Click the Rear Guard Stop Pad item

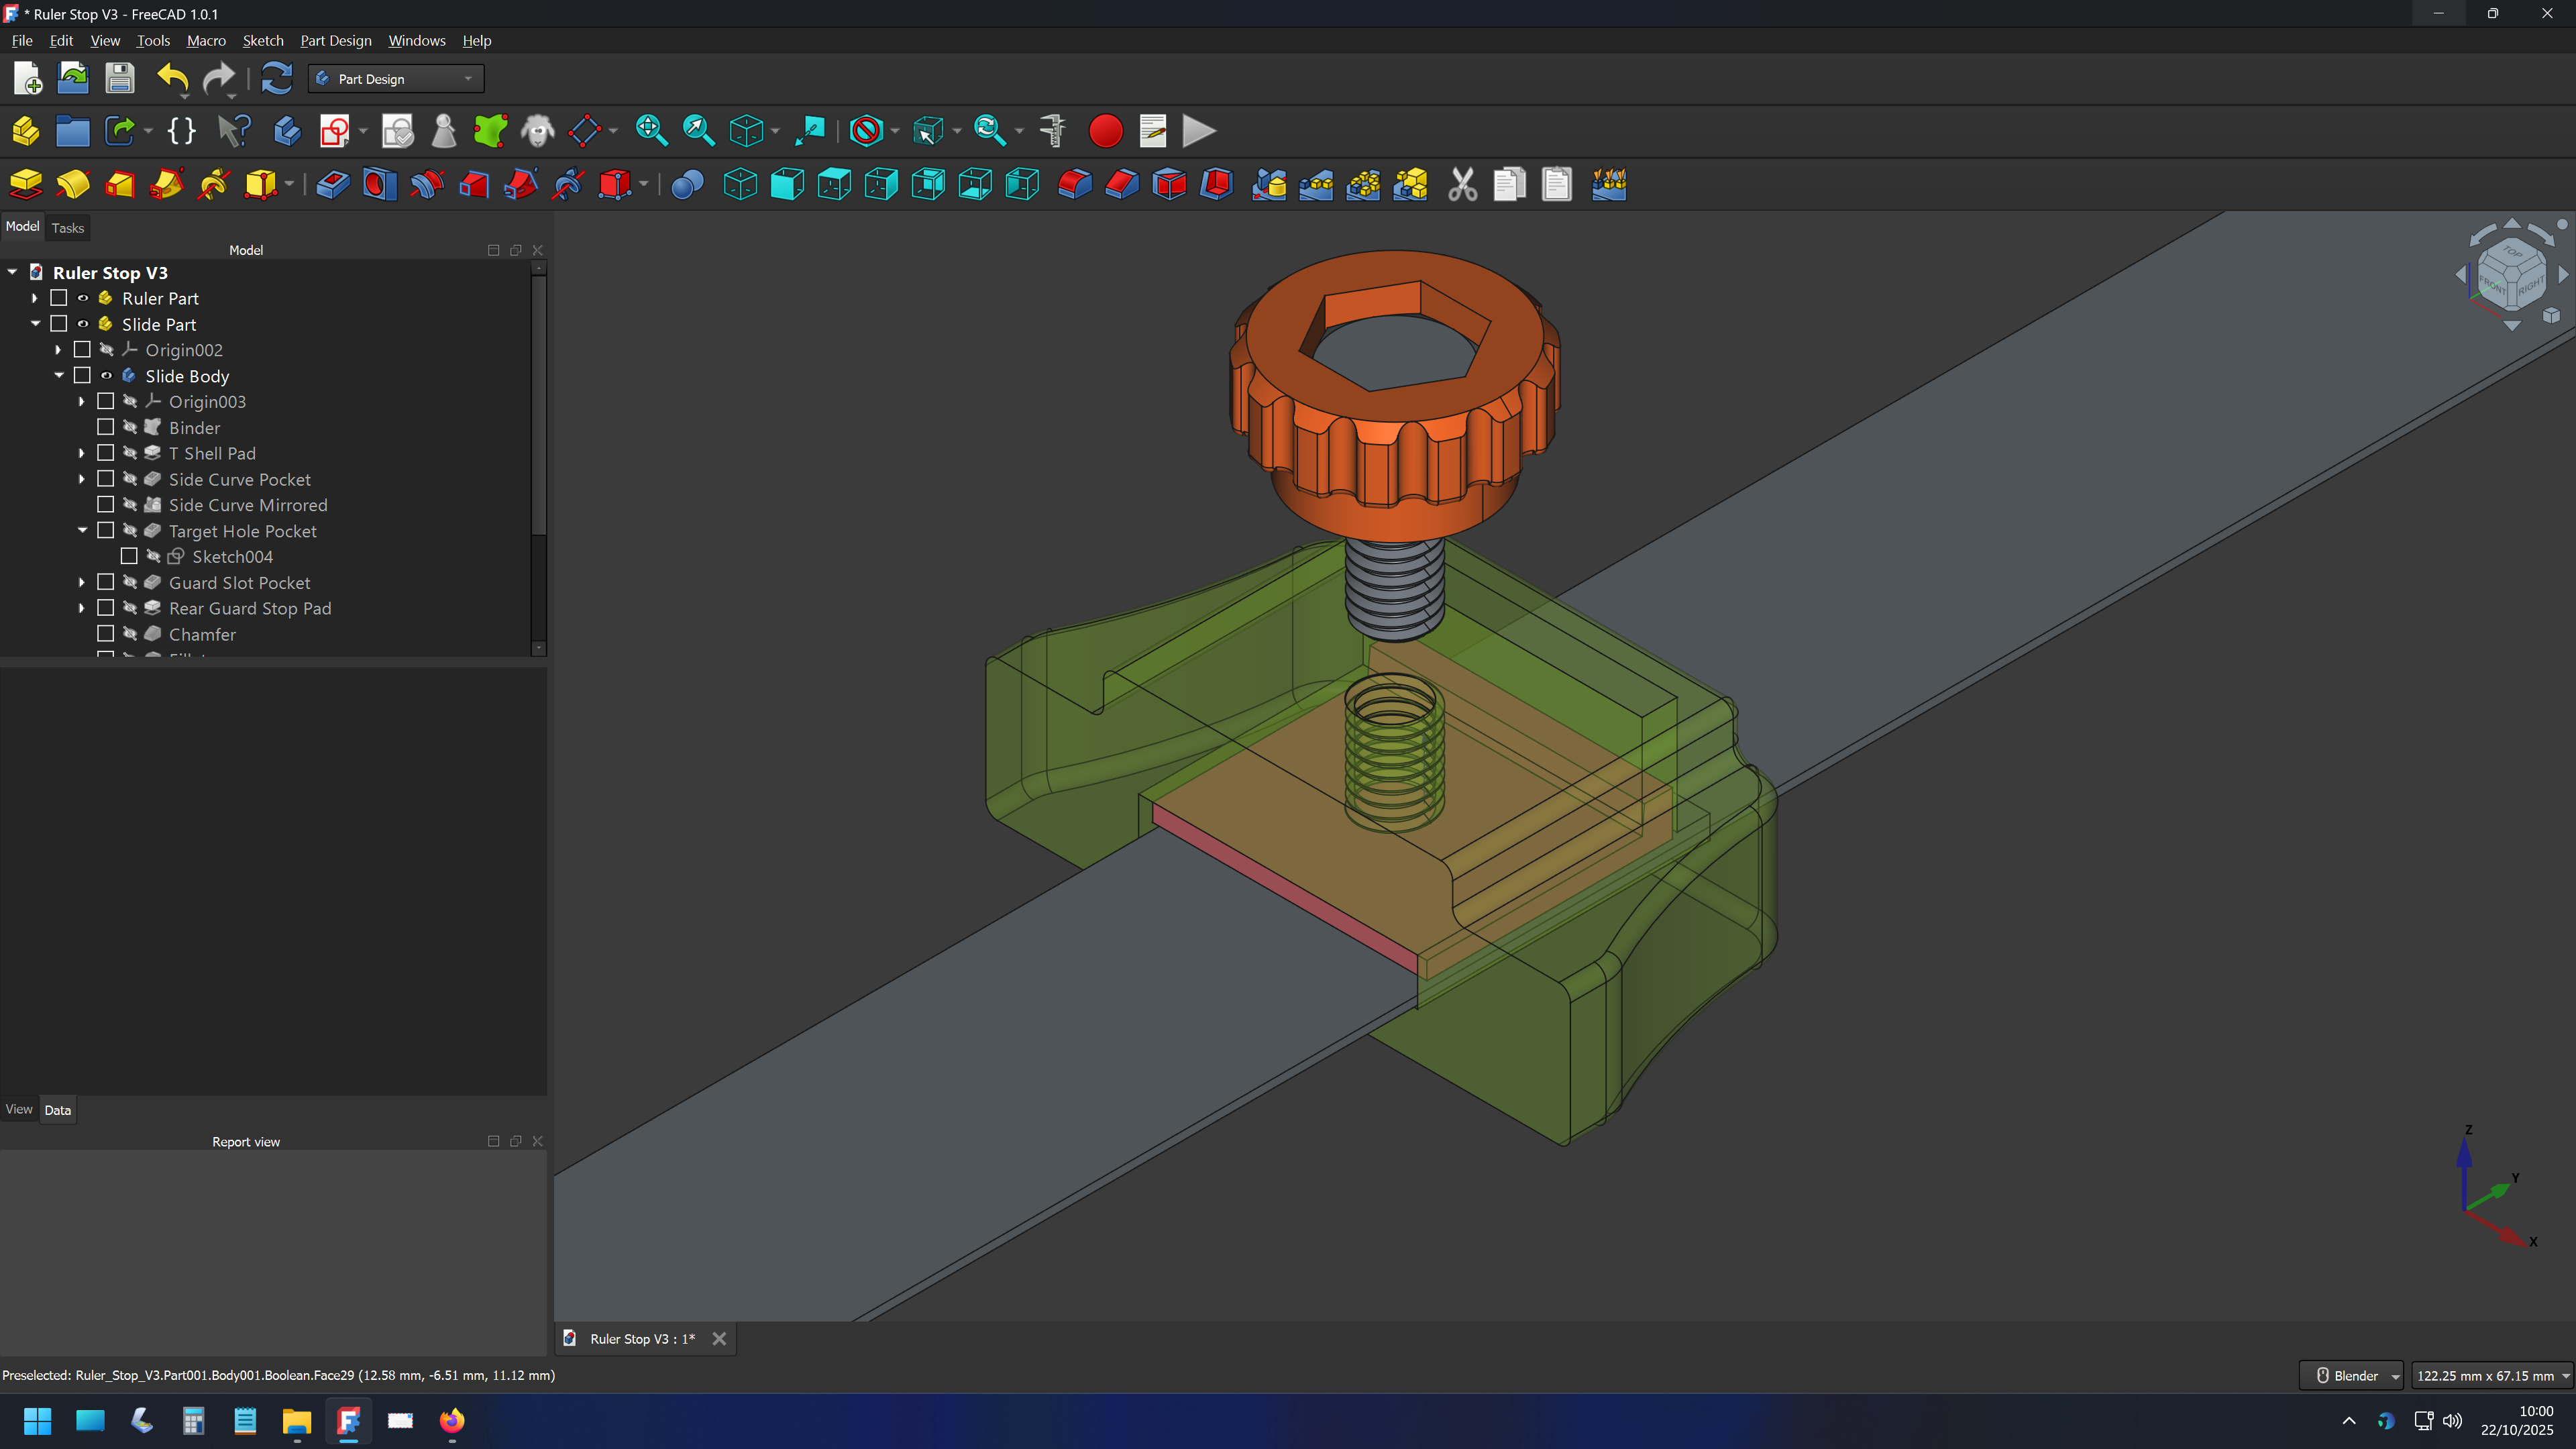250,608
